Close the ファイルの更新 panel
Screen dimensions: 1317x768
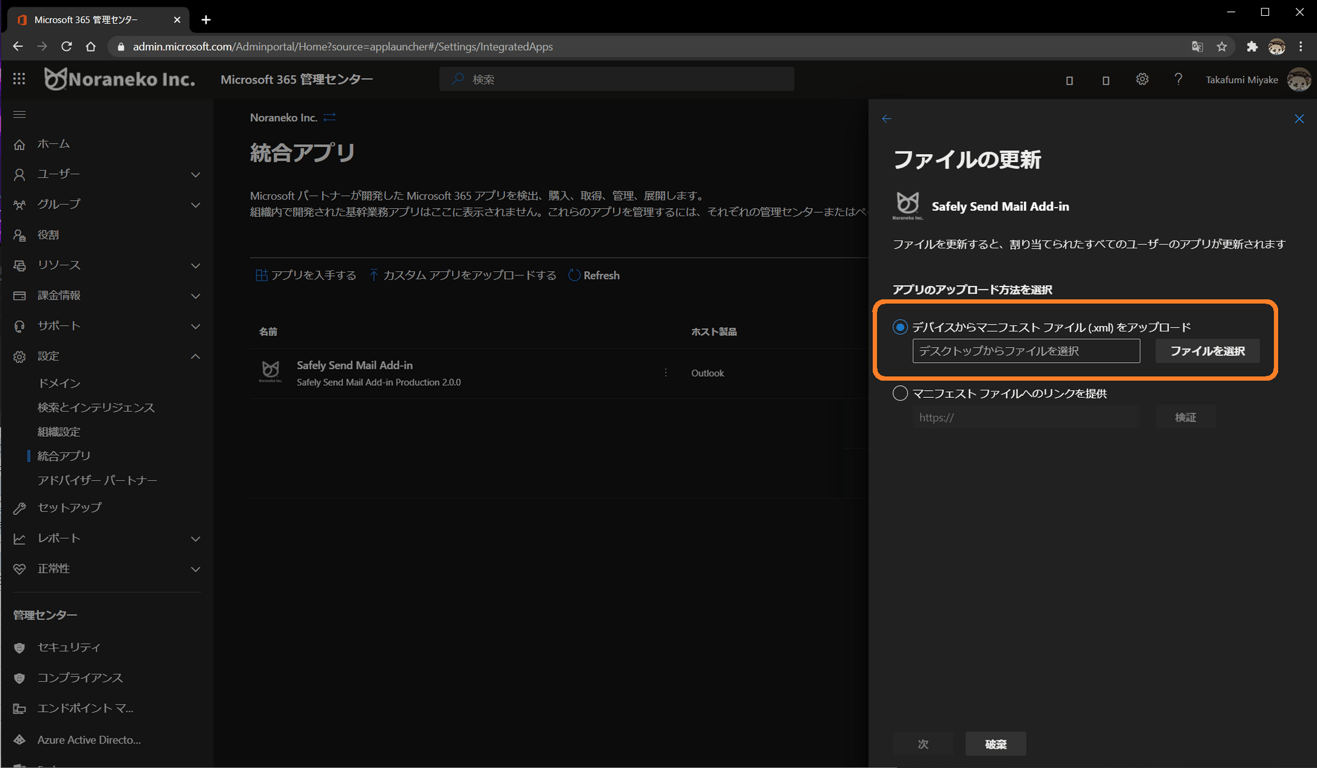[x=1299, y=119]
